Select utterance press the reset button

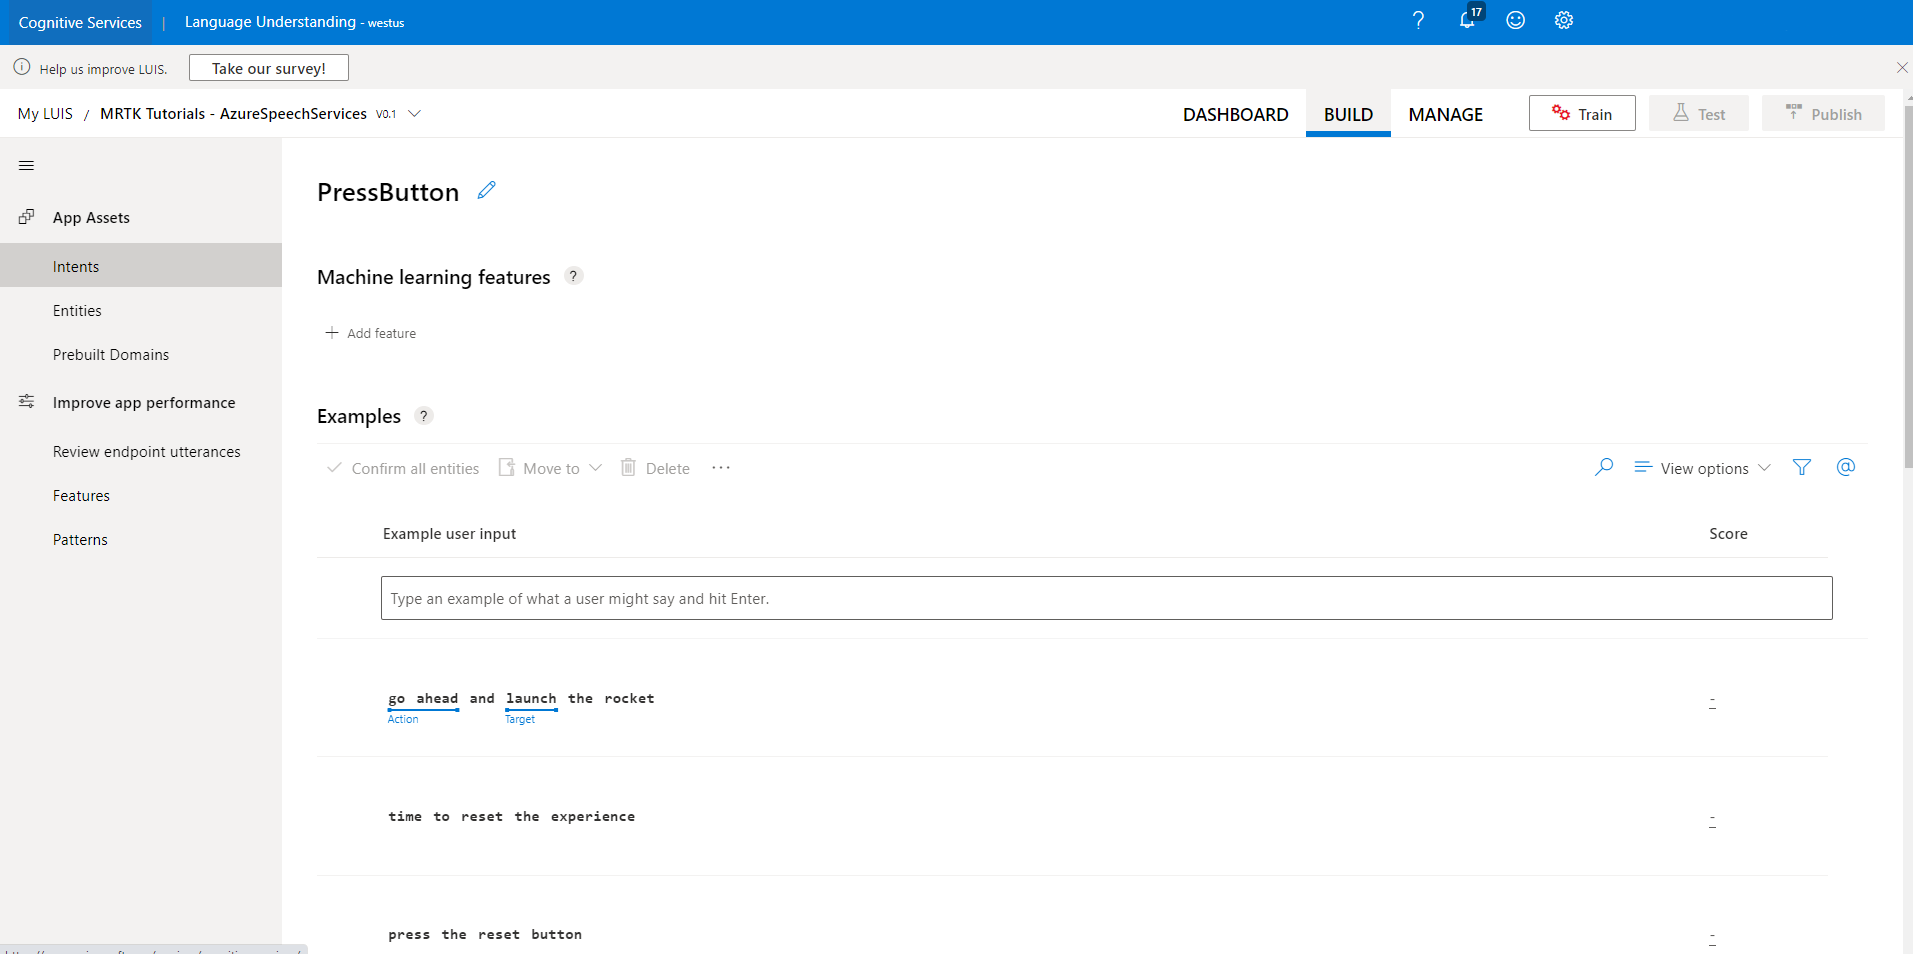point(485,934)
